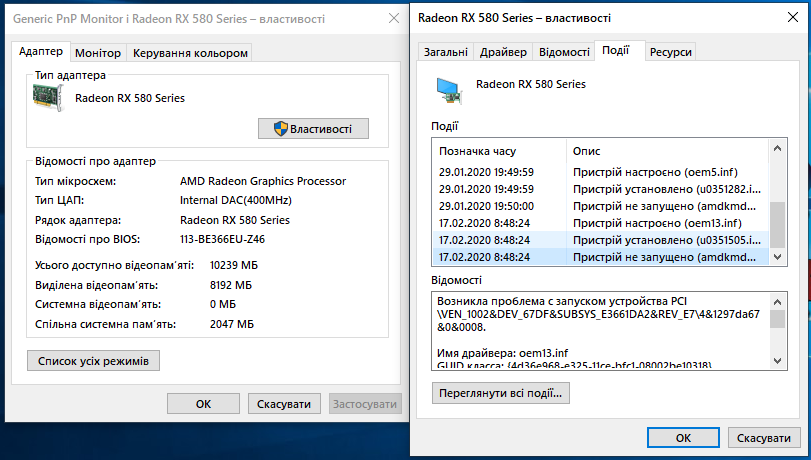Viewport: 811px width, 460px height.
Task: Click the Опис column header
Action: click(668, 151)
